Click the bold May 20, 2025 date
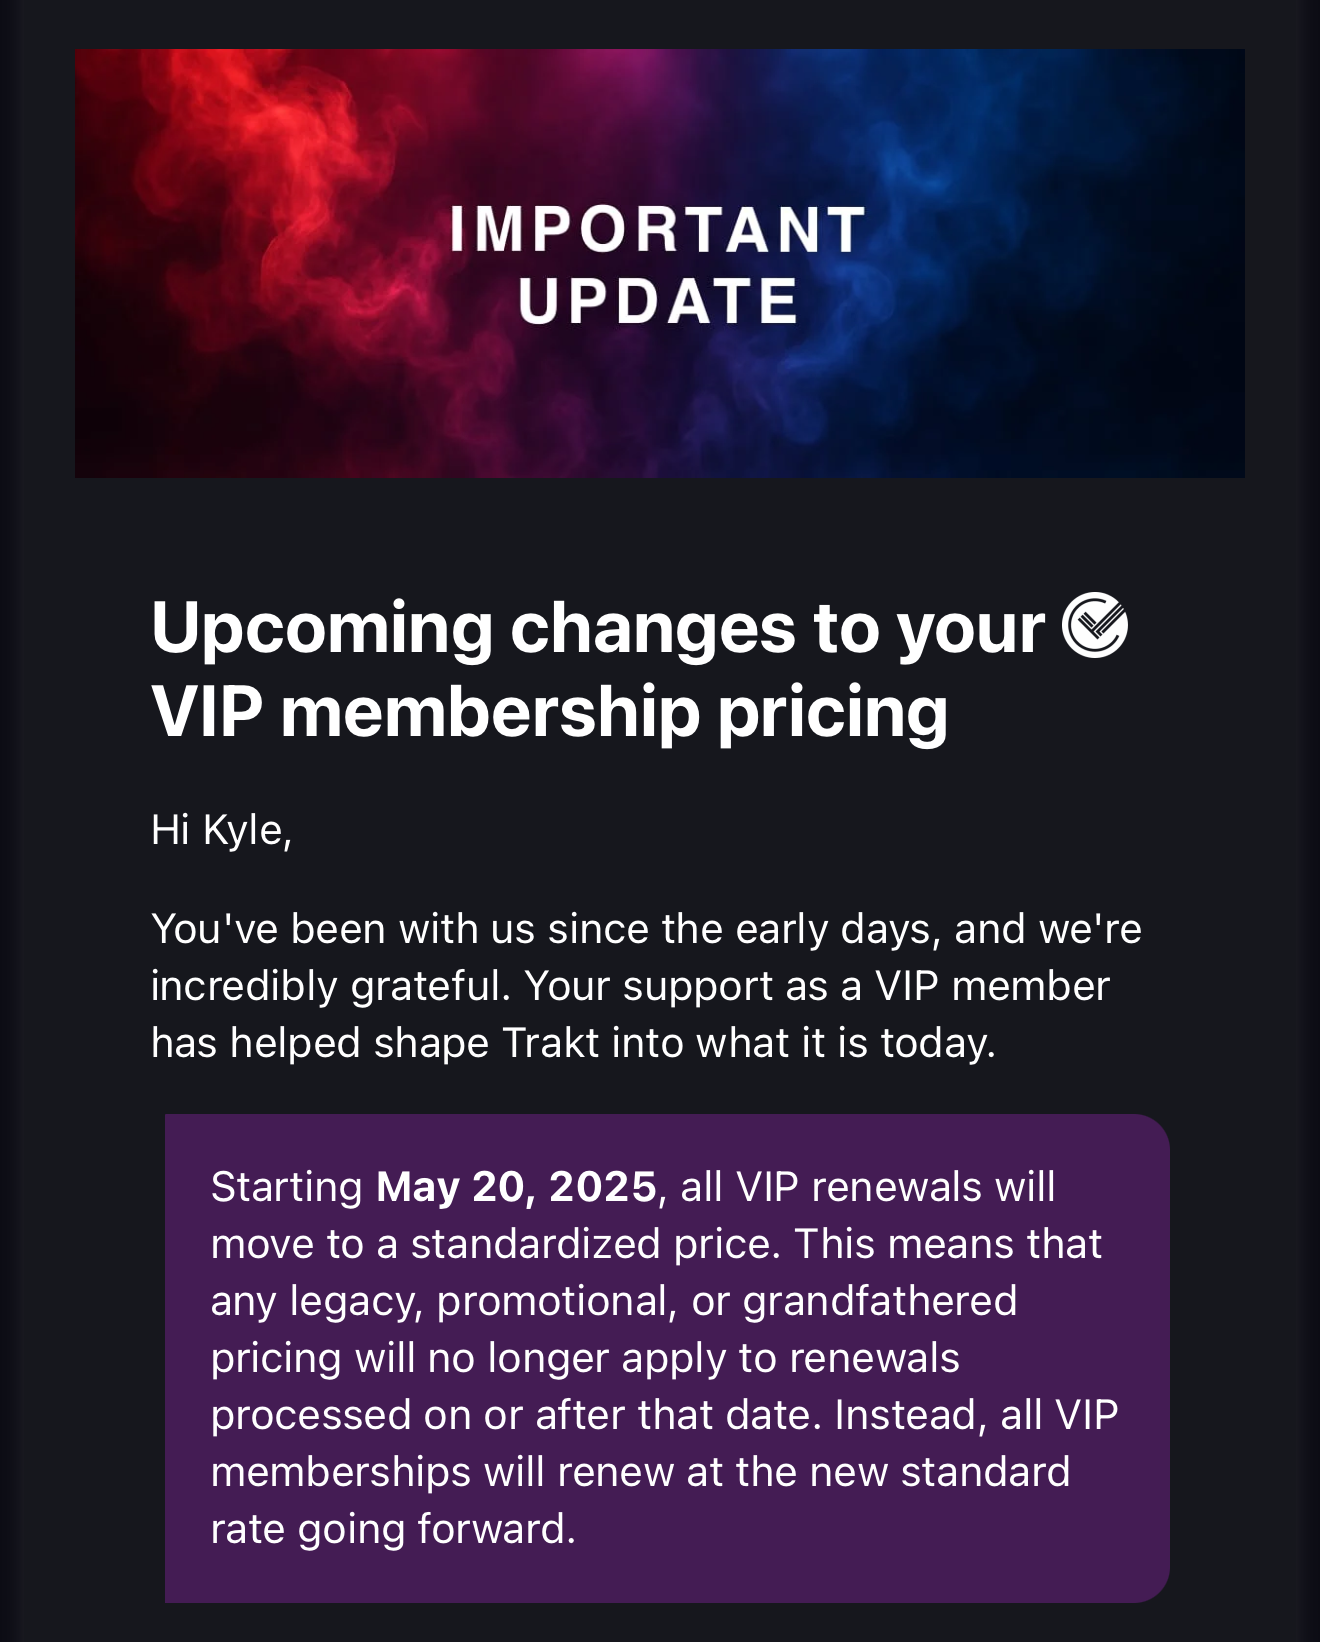This screenshot has height=1642, width=1320. click(516, 1187)
